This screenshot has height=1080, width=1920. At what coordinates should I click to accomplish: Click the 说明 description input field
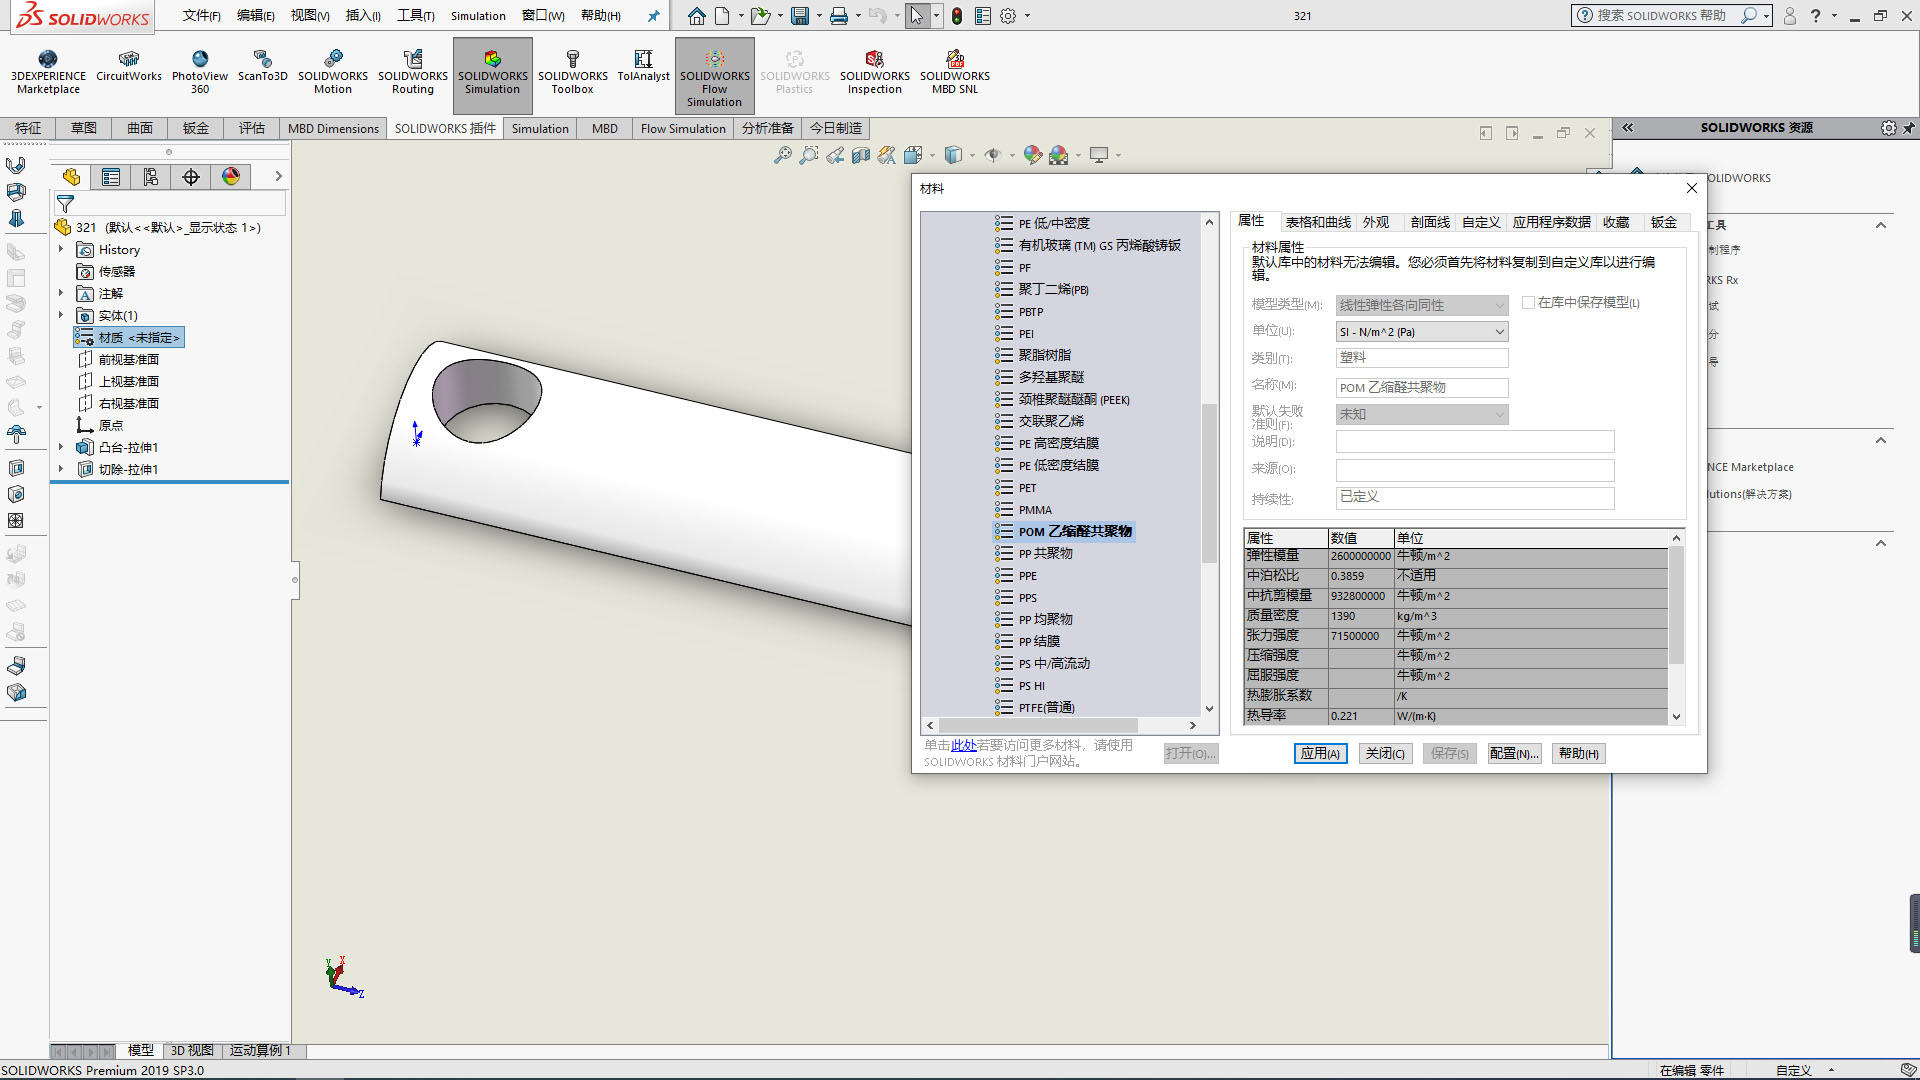point(1475,442)
